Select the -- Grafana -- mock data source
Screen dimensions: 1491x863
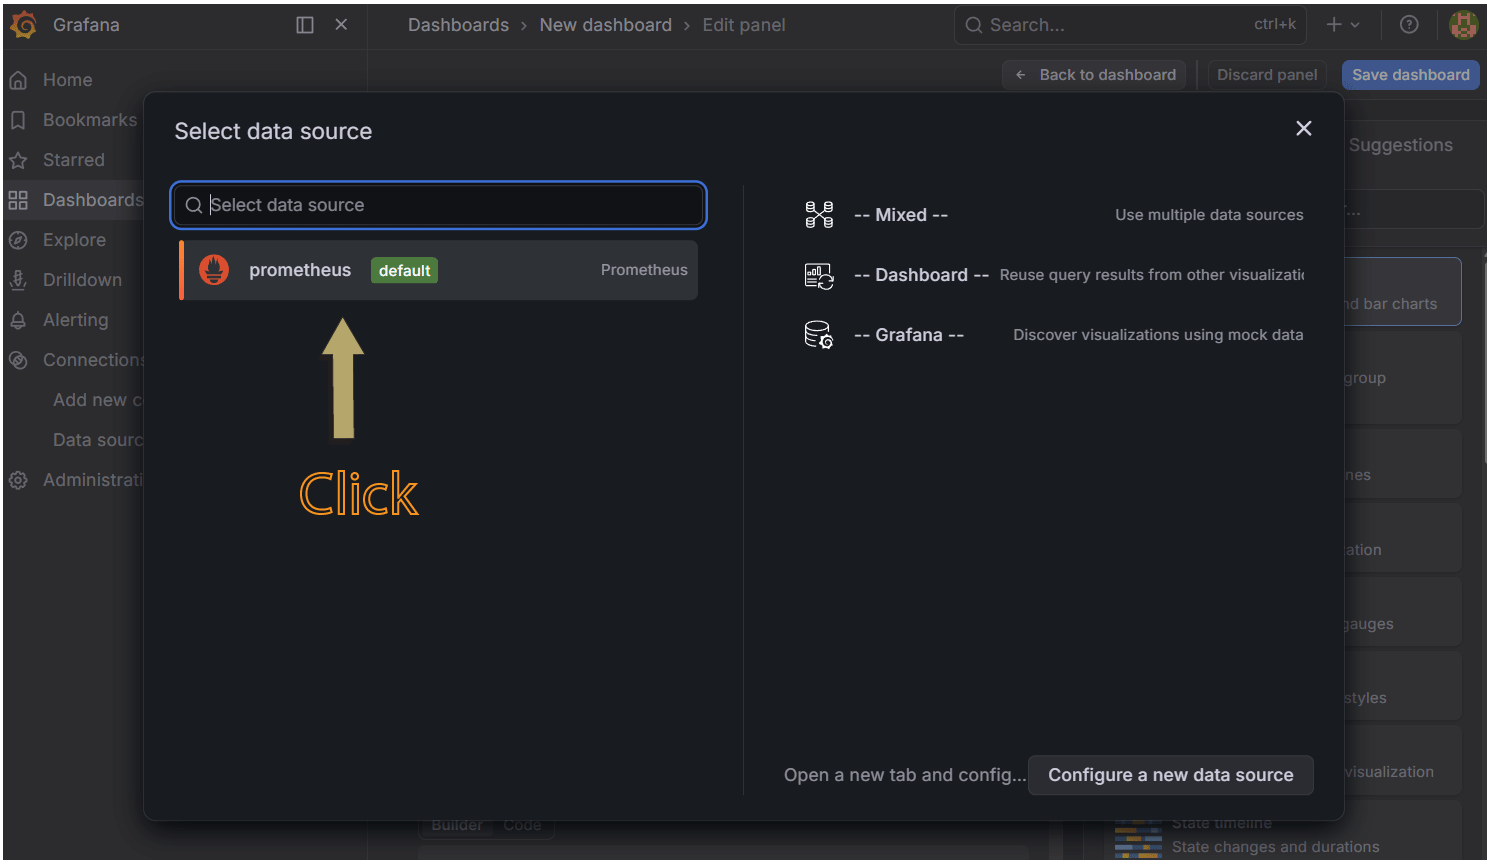908,334
